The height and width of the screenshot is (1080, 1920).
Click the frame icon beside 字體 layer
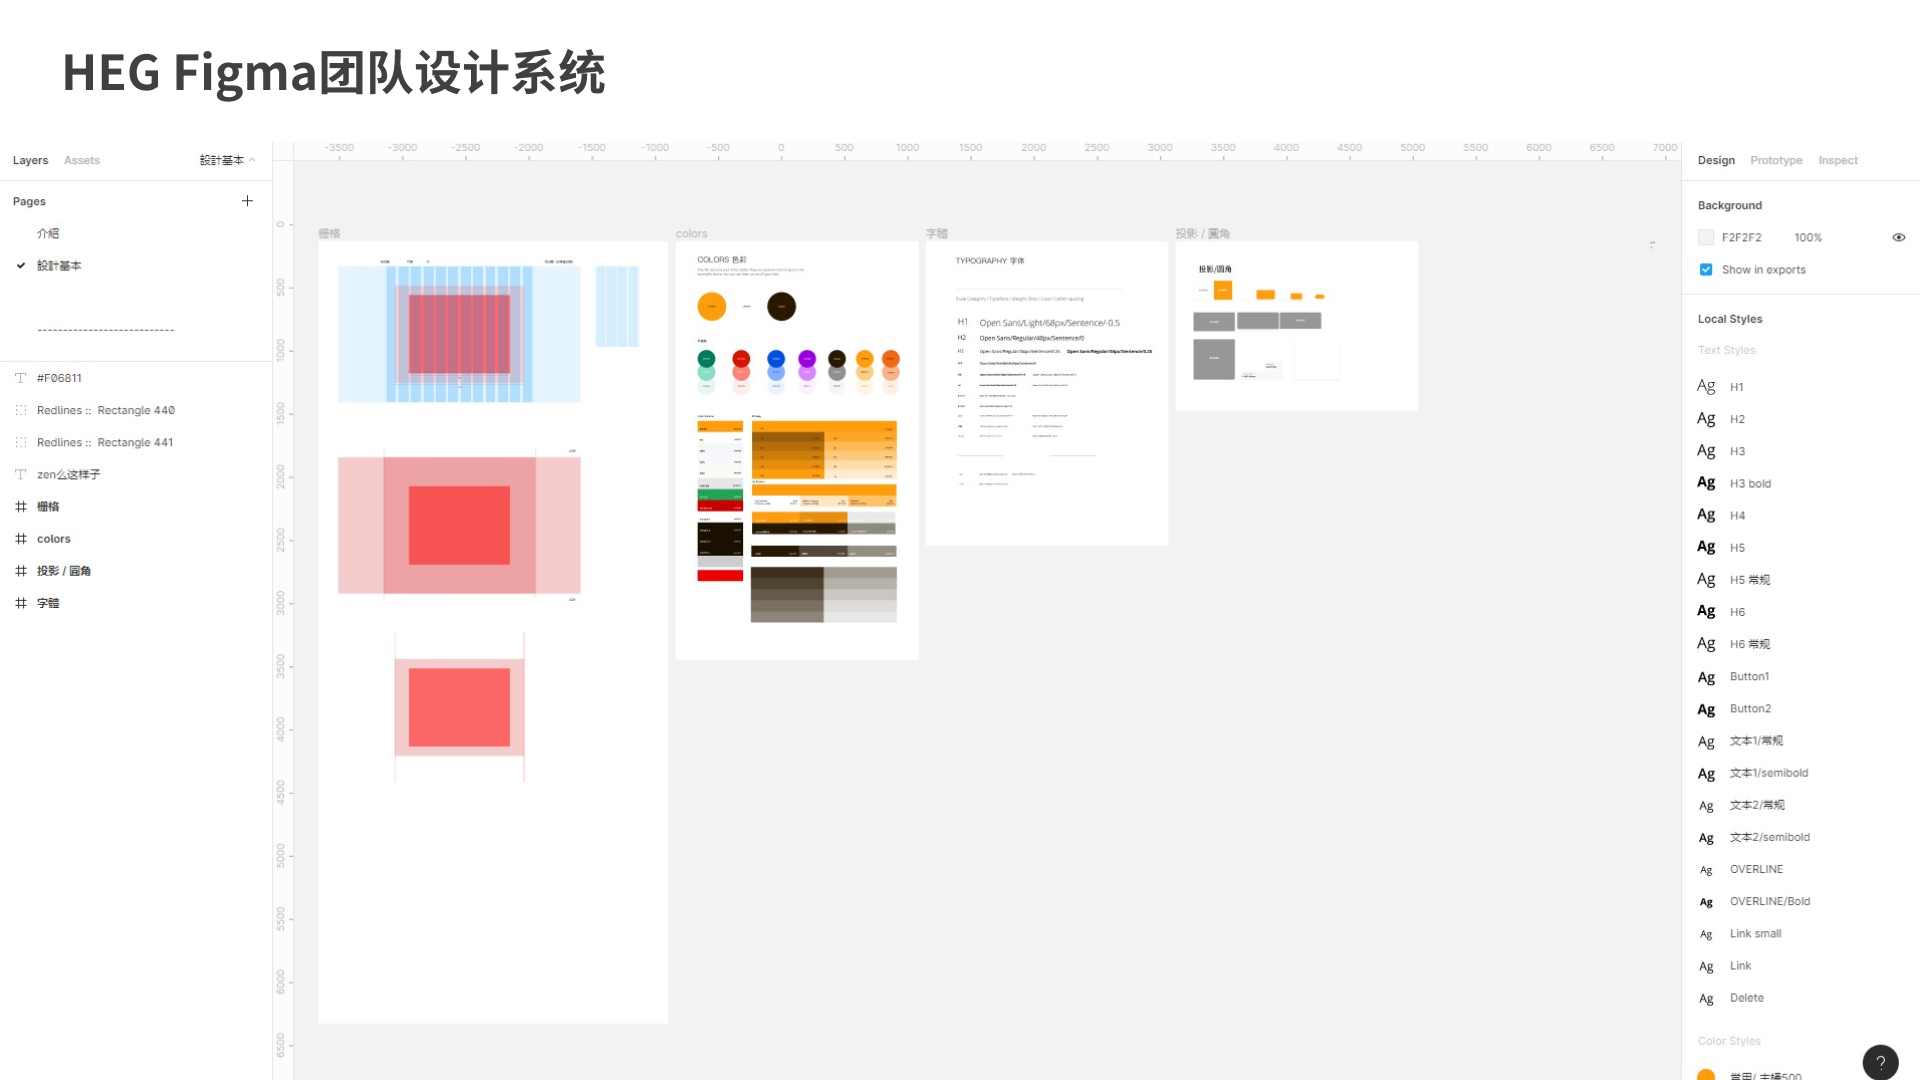(21, 603)
